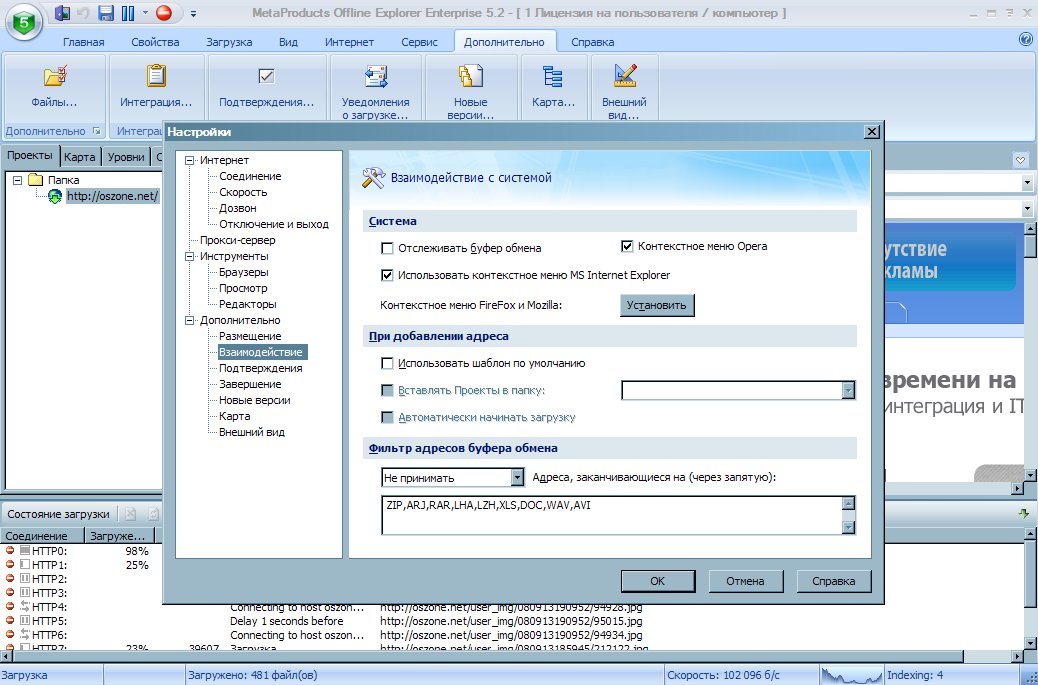
Task: Open Интеграция clipboard ribbon icon
Action: coord(156,76)
